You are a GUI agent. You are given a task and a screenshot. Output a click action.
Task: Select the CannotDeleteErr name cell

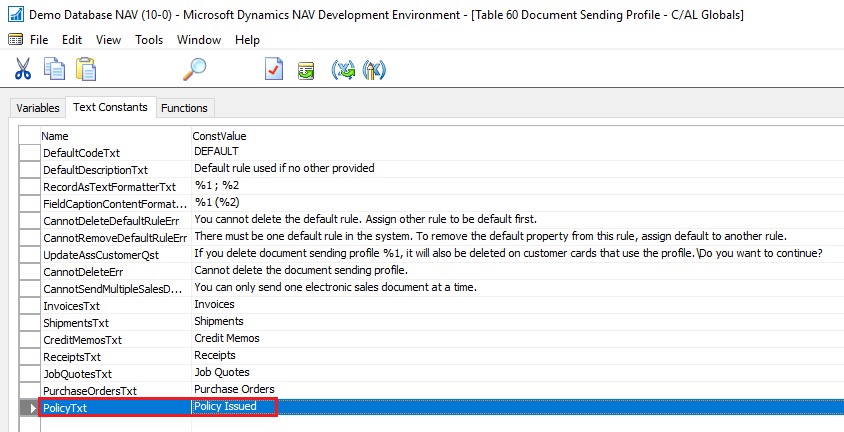(114, 272)
